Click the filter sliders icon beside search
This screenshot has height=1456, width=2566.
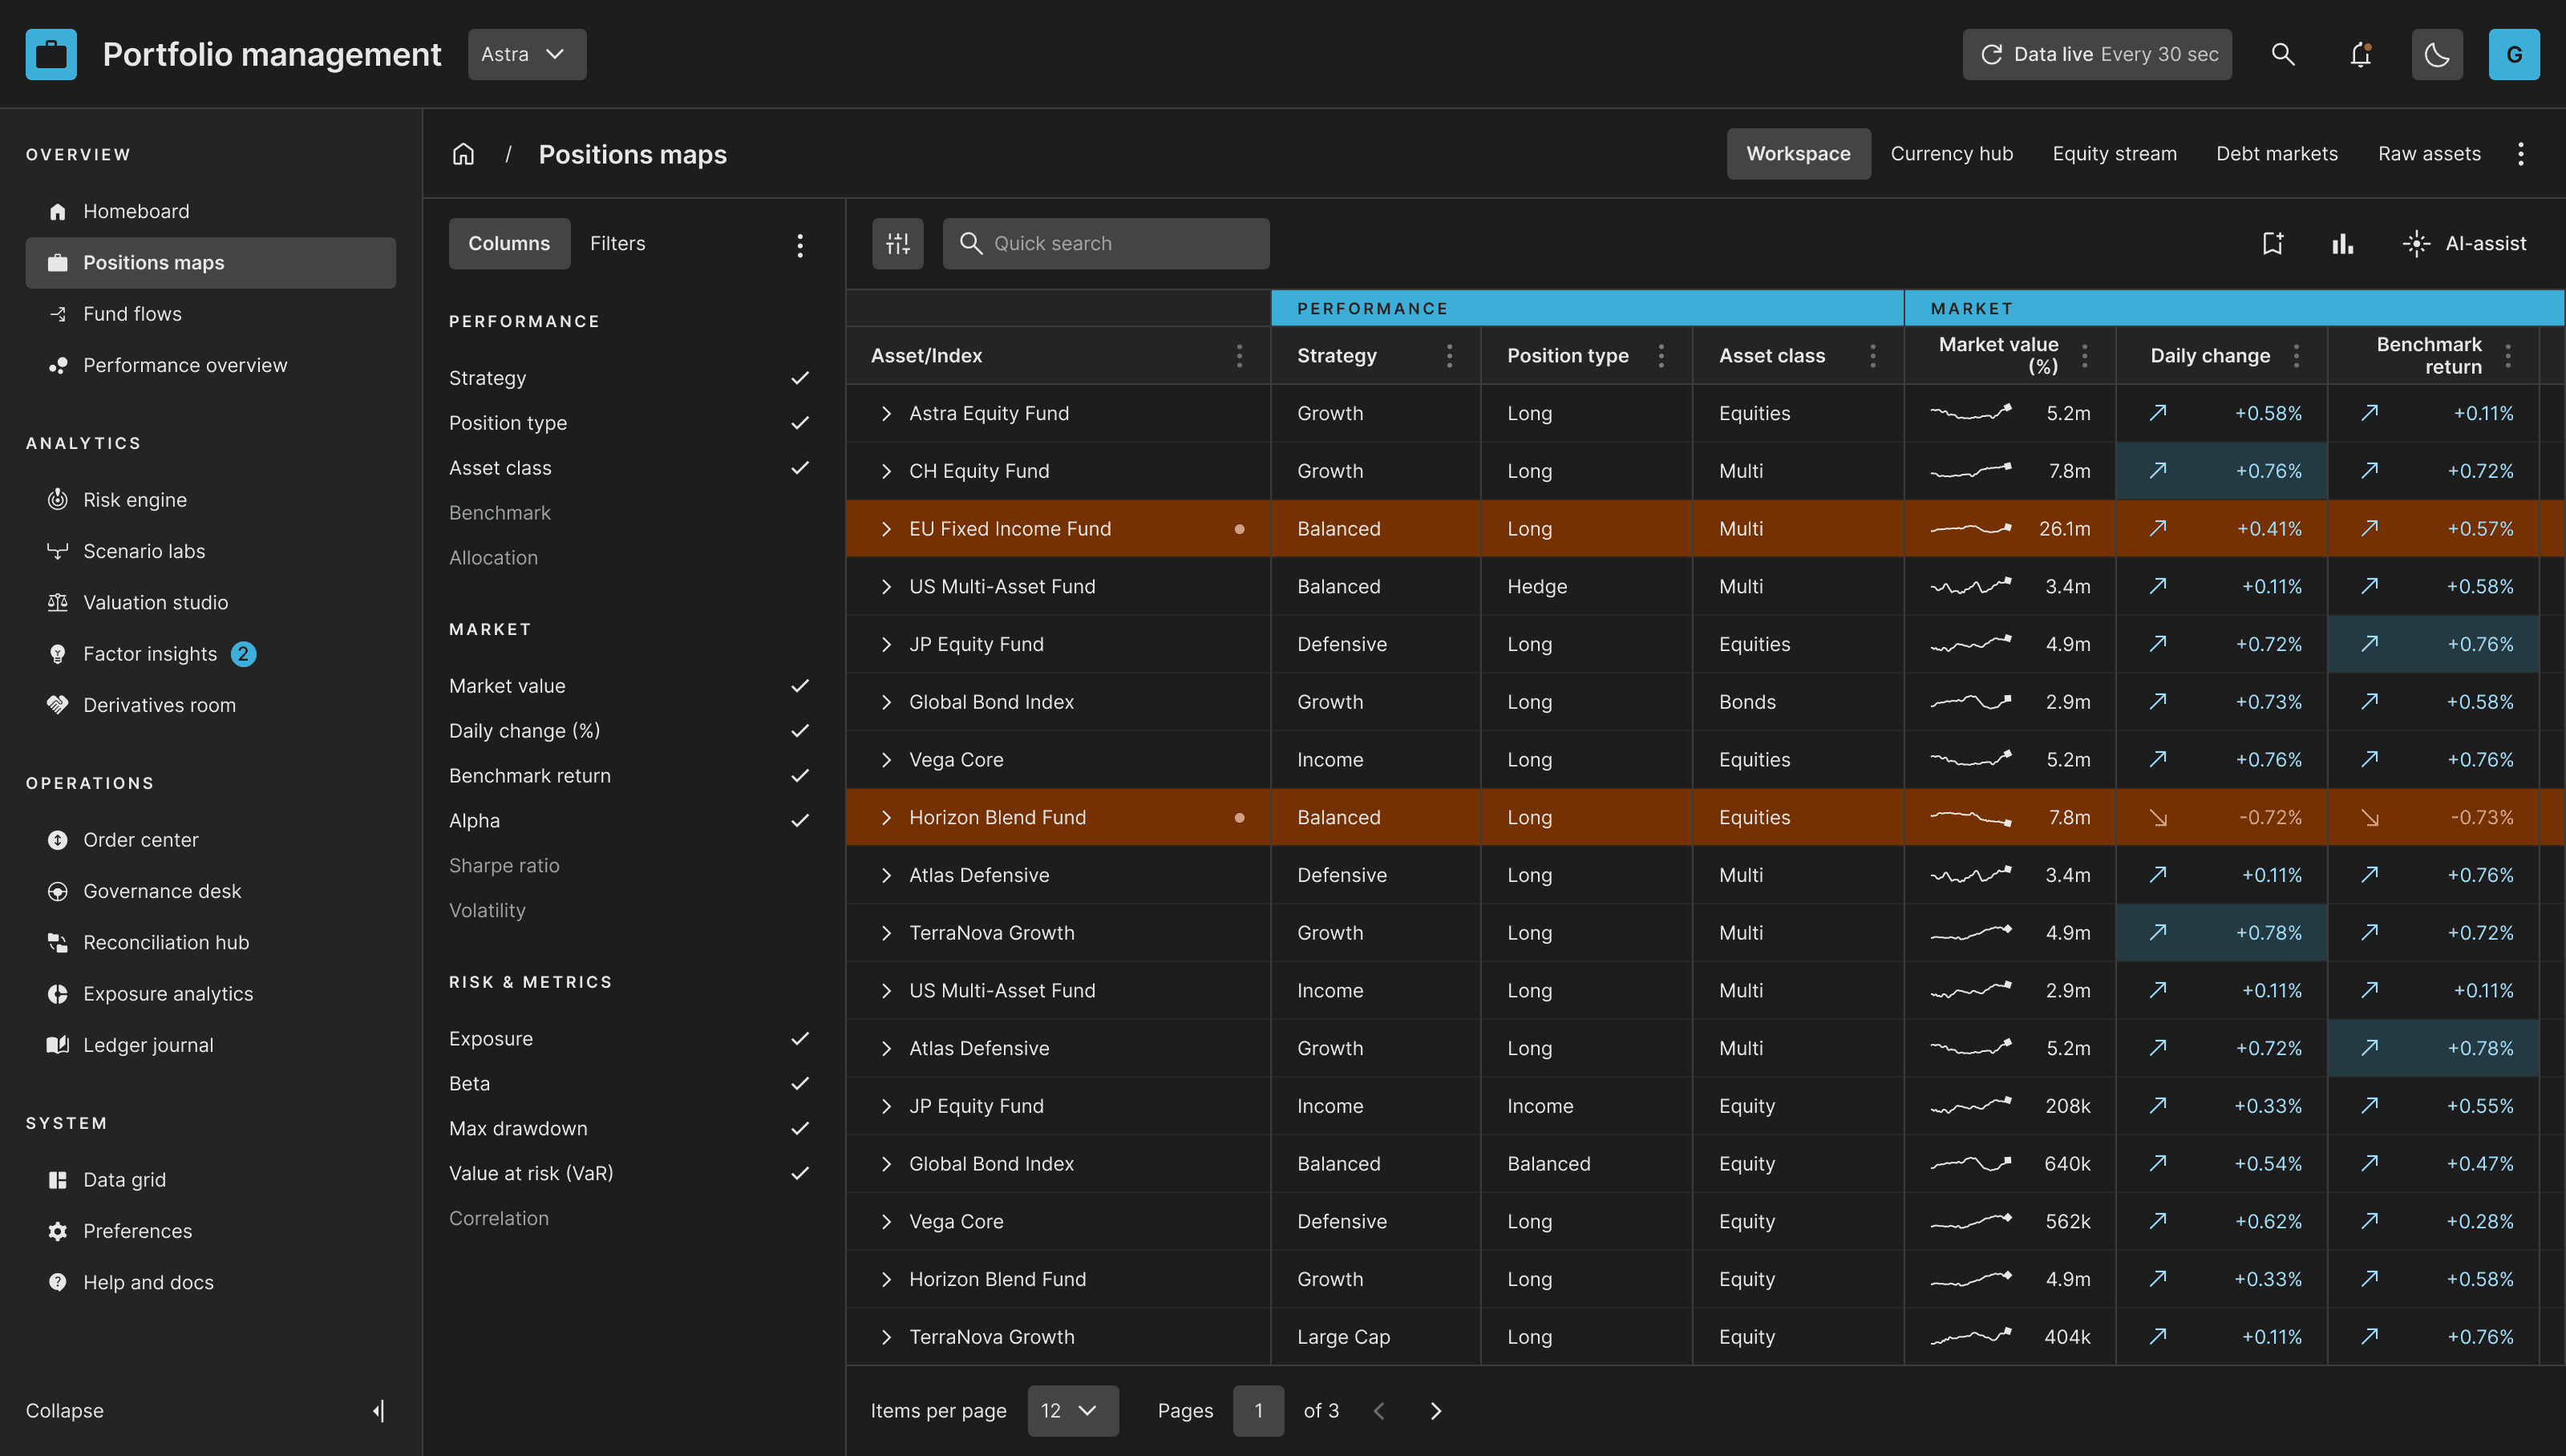[897, 243]
